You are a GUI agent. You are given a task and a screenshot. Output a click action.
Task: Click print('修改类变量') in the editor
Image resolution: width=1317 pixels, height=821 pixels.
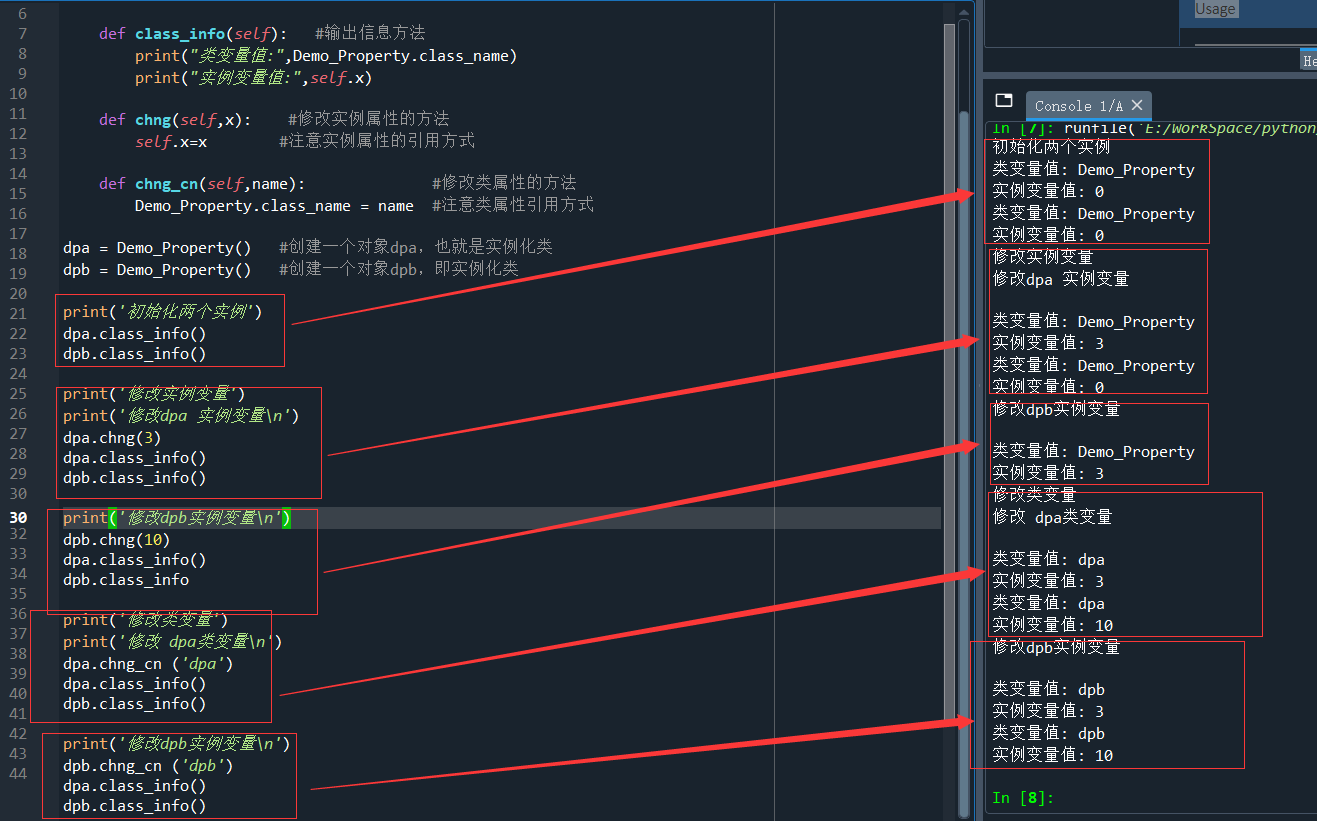146,619
